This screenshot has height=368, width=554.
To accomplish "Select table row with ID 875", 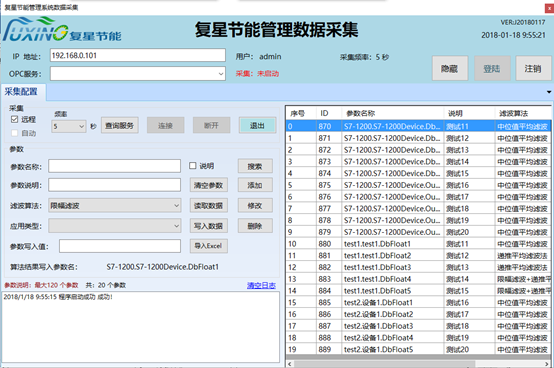I will click(x=418, y=185).
